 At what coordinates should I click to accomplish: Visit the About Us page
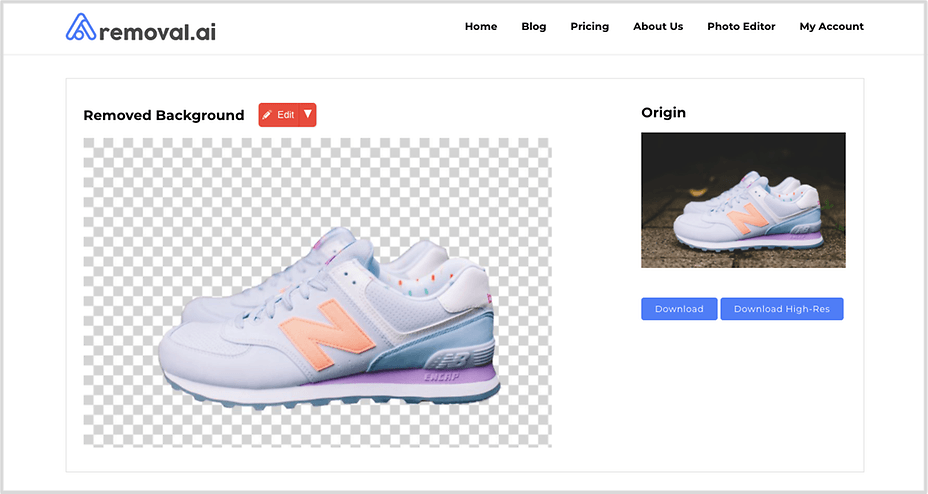pyautogui.click(x=658, y=27)
